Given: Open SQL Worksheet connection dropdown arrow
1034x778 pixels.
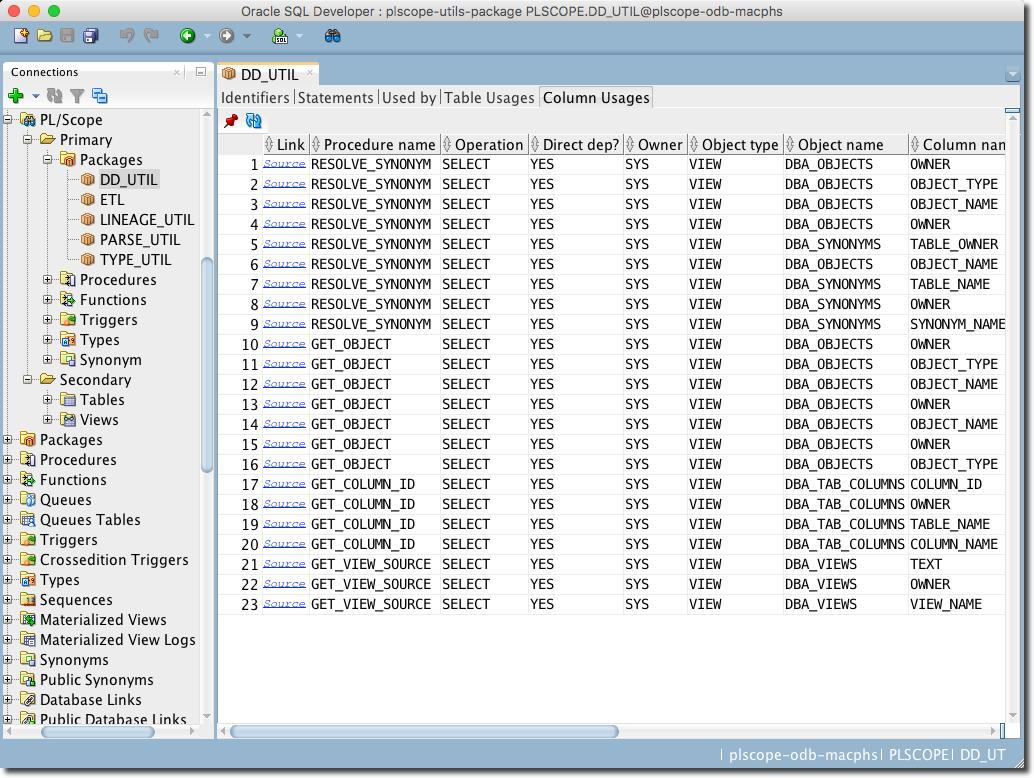Looking at the screenshot, I should pyautogui.click(x=299, y=36).
